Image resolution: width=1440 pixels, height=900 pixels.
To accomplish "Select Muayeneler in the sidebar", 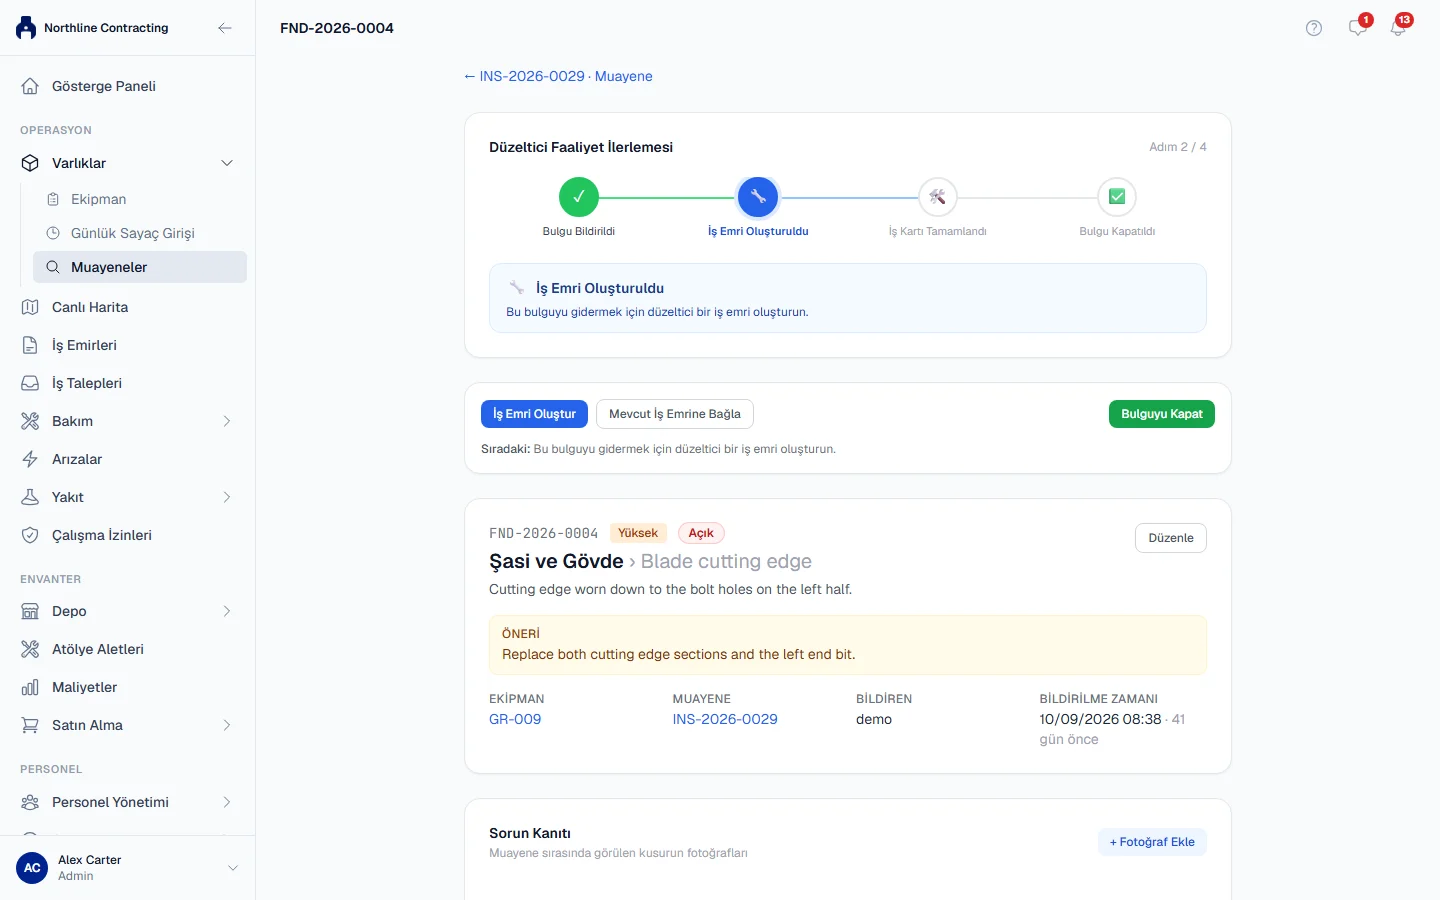I will pos(140,267).
